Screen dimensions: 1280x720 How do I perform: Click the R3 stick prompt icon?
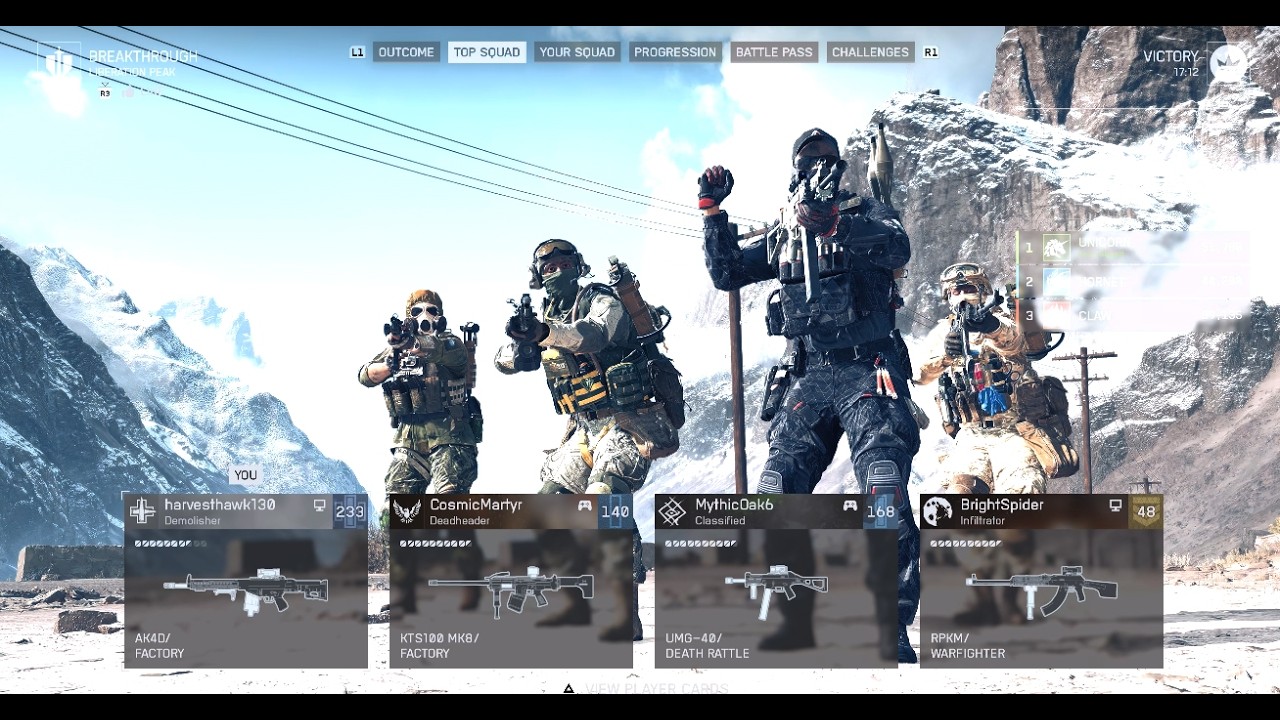105,93
